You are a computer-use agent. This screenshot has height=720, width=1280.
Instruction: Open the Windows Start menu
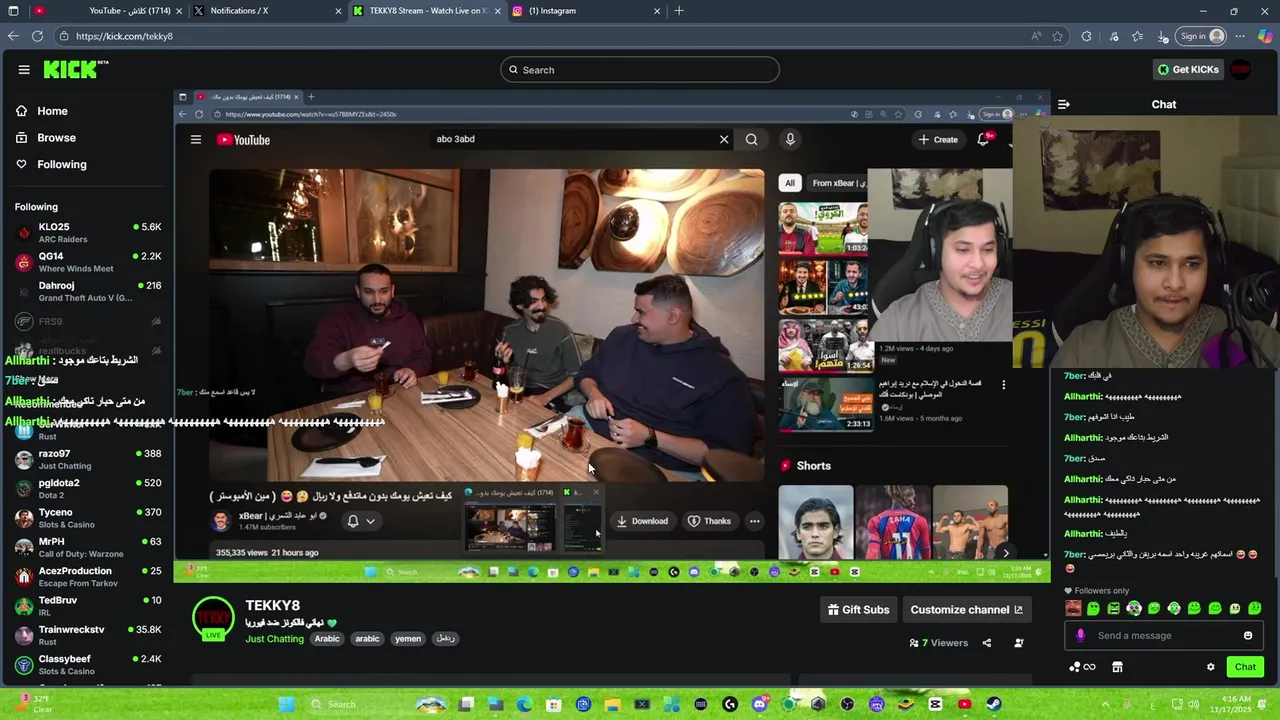click(x=286, y=704)
